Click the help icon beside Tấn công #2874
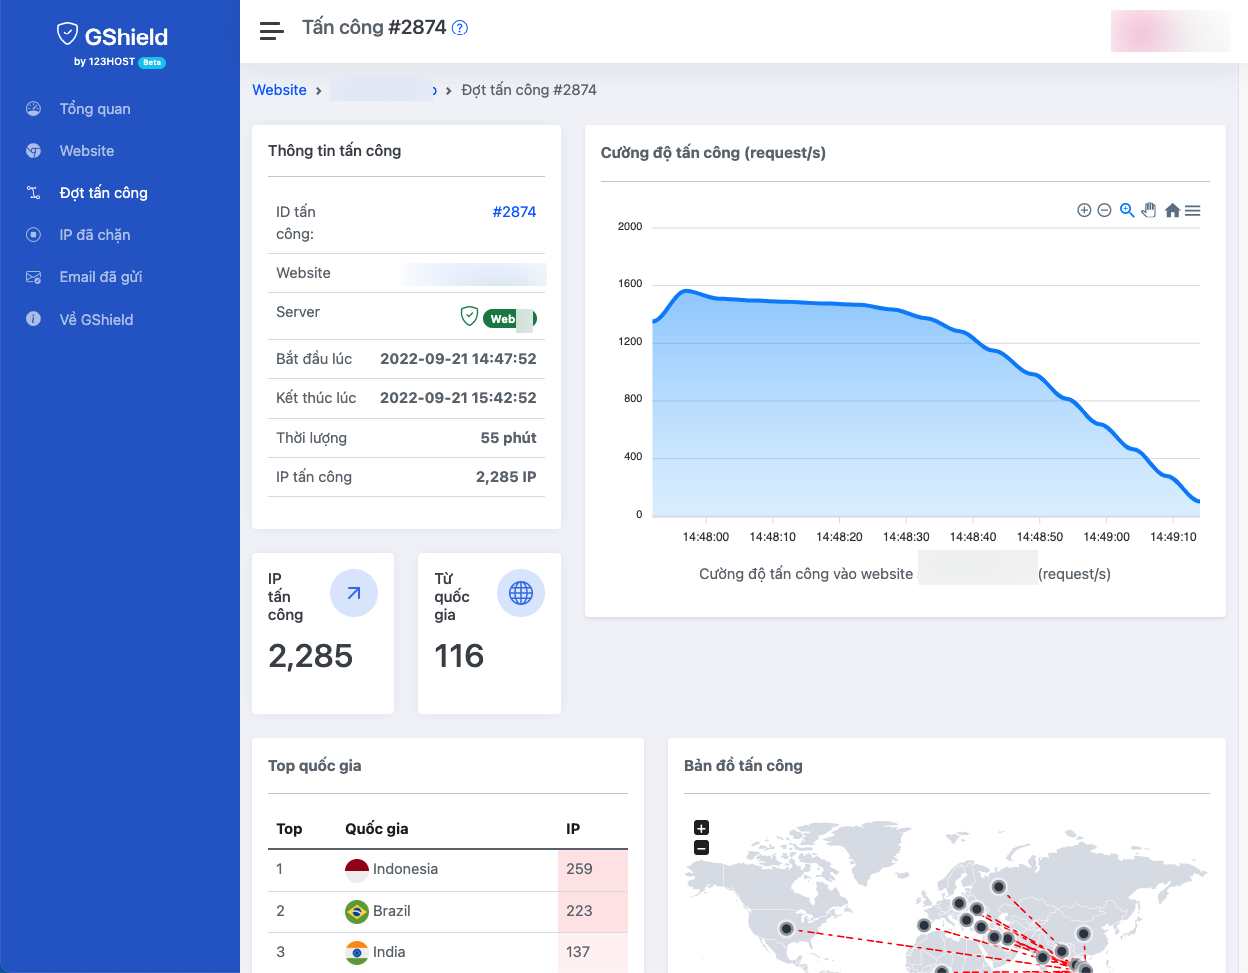 point(459,27)
